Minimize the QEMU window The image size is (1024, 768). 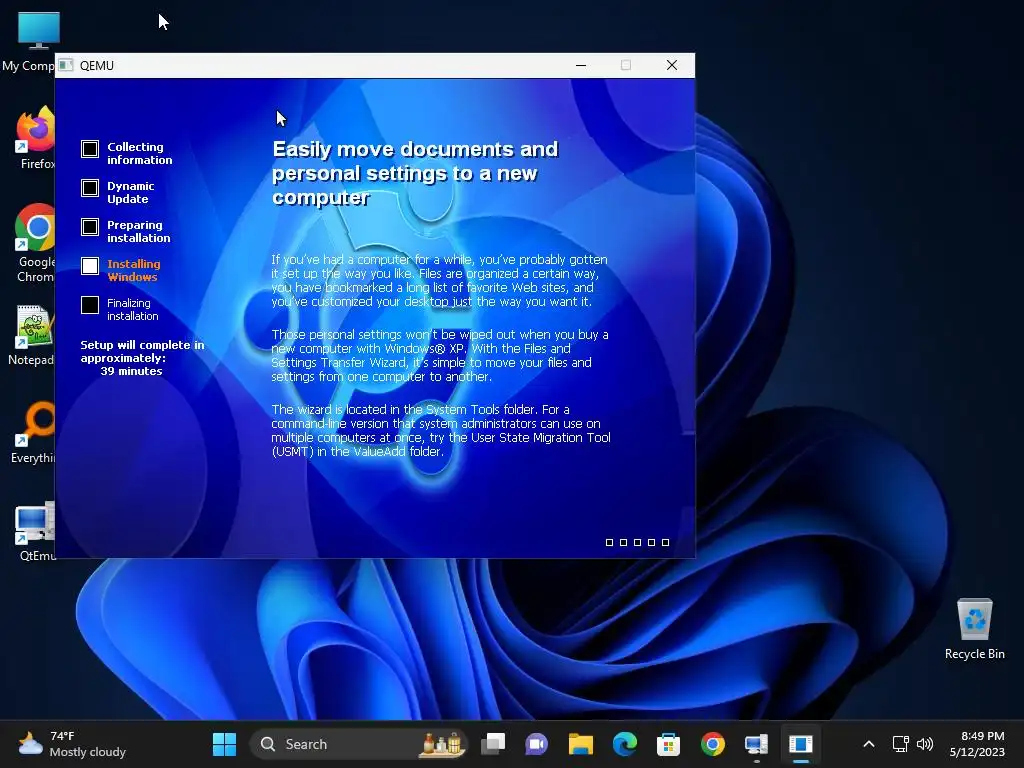point(581,65)
